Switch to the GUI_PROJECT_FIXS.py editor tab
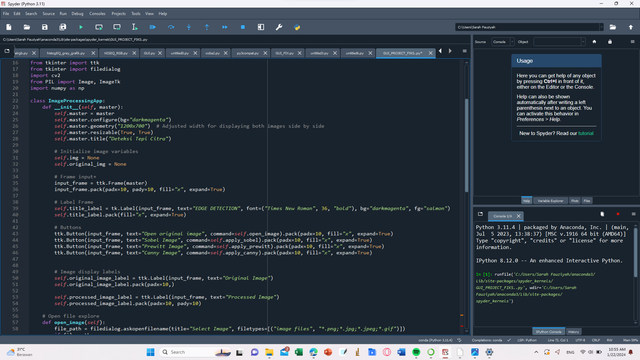The image size is (640, 360). coord(402,53)
